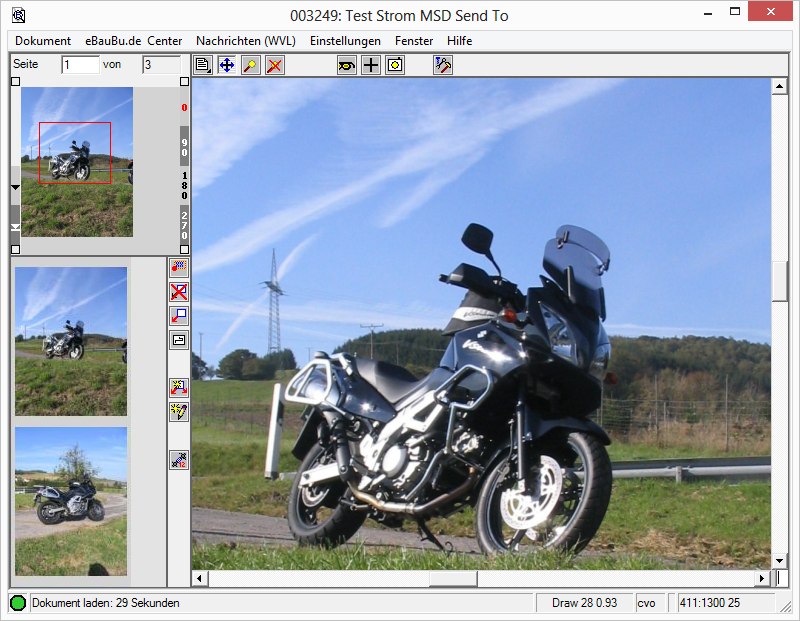
Task: Click the vertical scrollbar thumb
Action: click(779, 282)
